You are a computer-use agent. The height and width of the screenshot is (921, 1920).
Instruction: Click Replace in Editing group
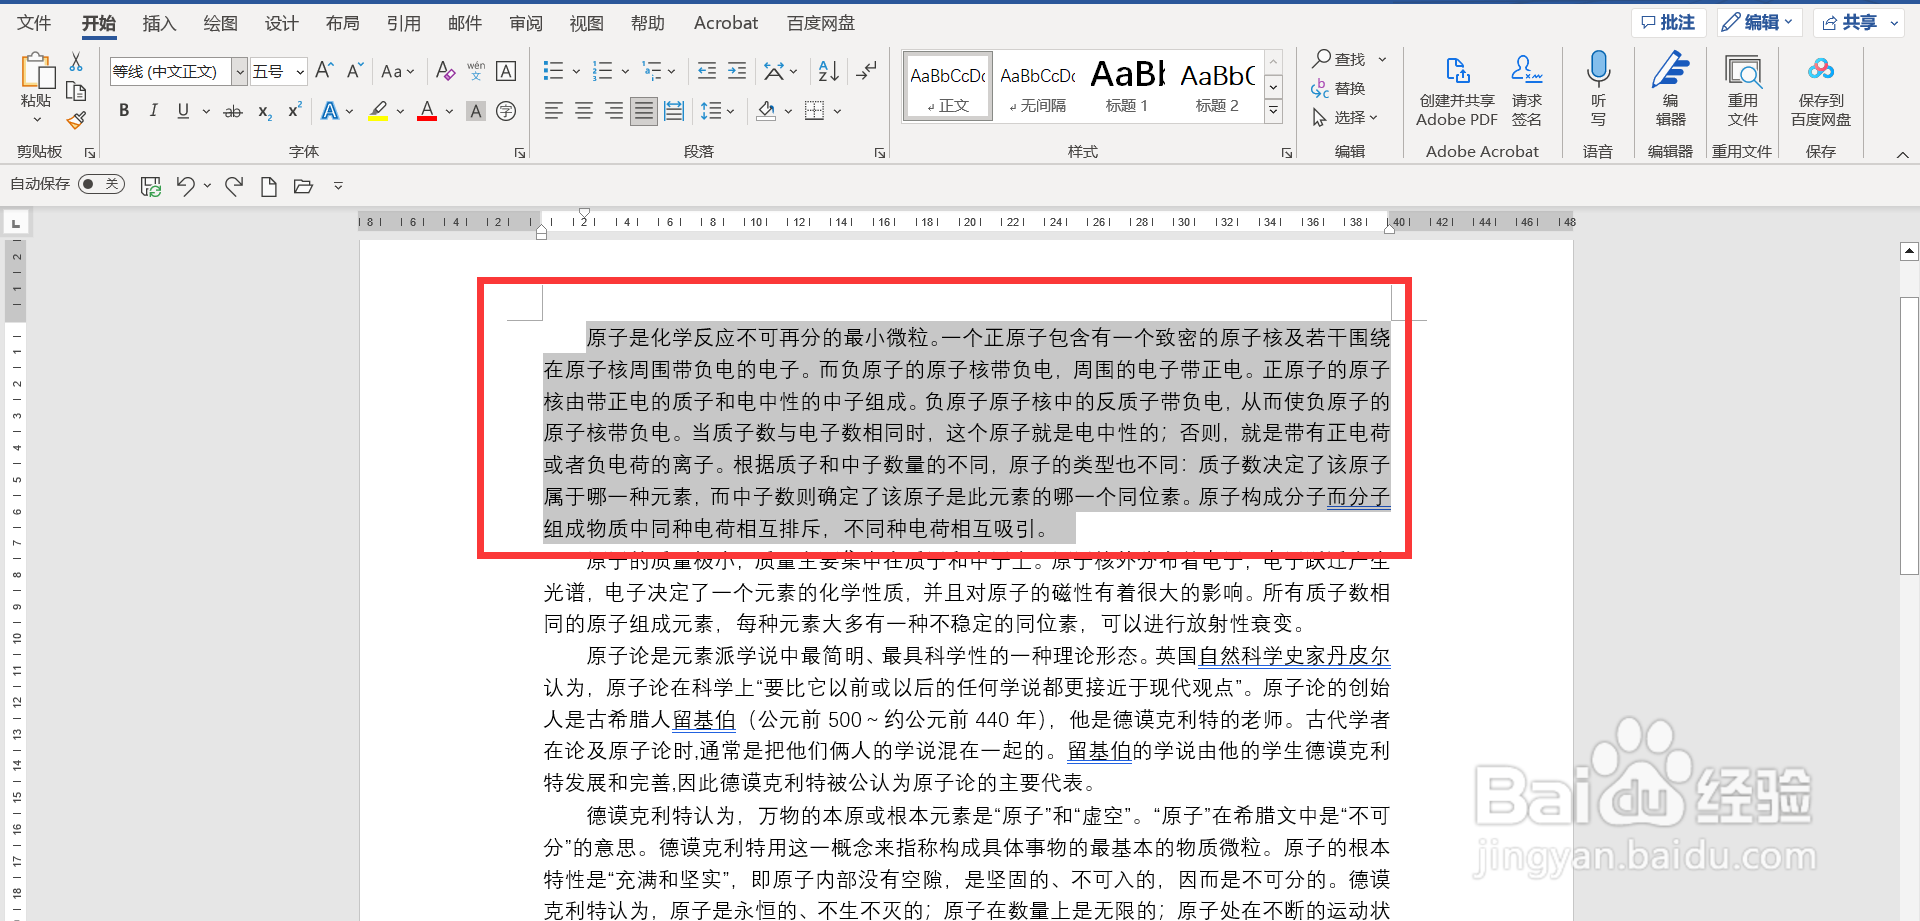[1339, 89]
